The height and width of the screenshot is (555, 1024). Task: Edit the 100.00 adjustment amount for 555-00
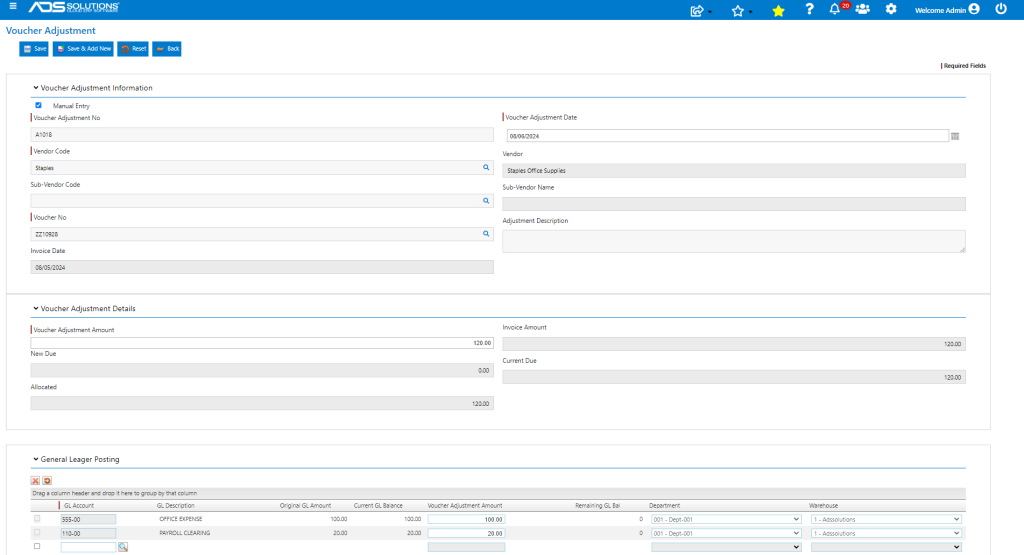pyautogui.click(x=466, y=520)
